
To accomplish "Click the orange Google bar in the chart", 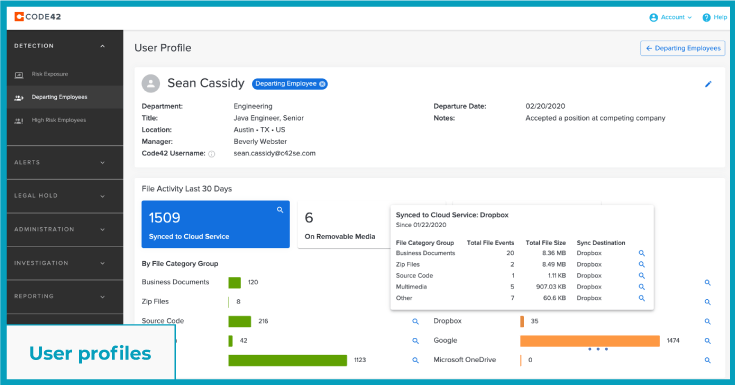I will click(590, 341).
